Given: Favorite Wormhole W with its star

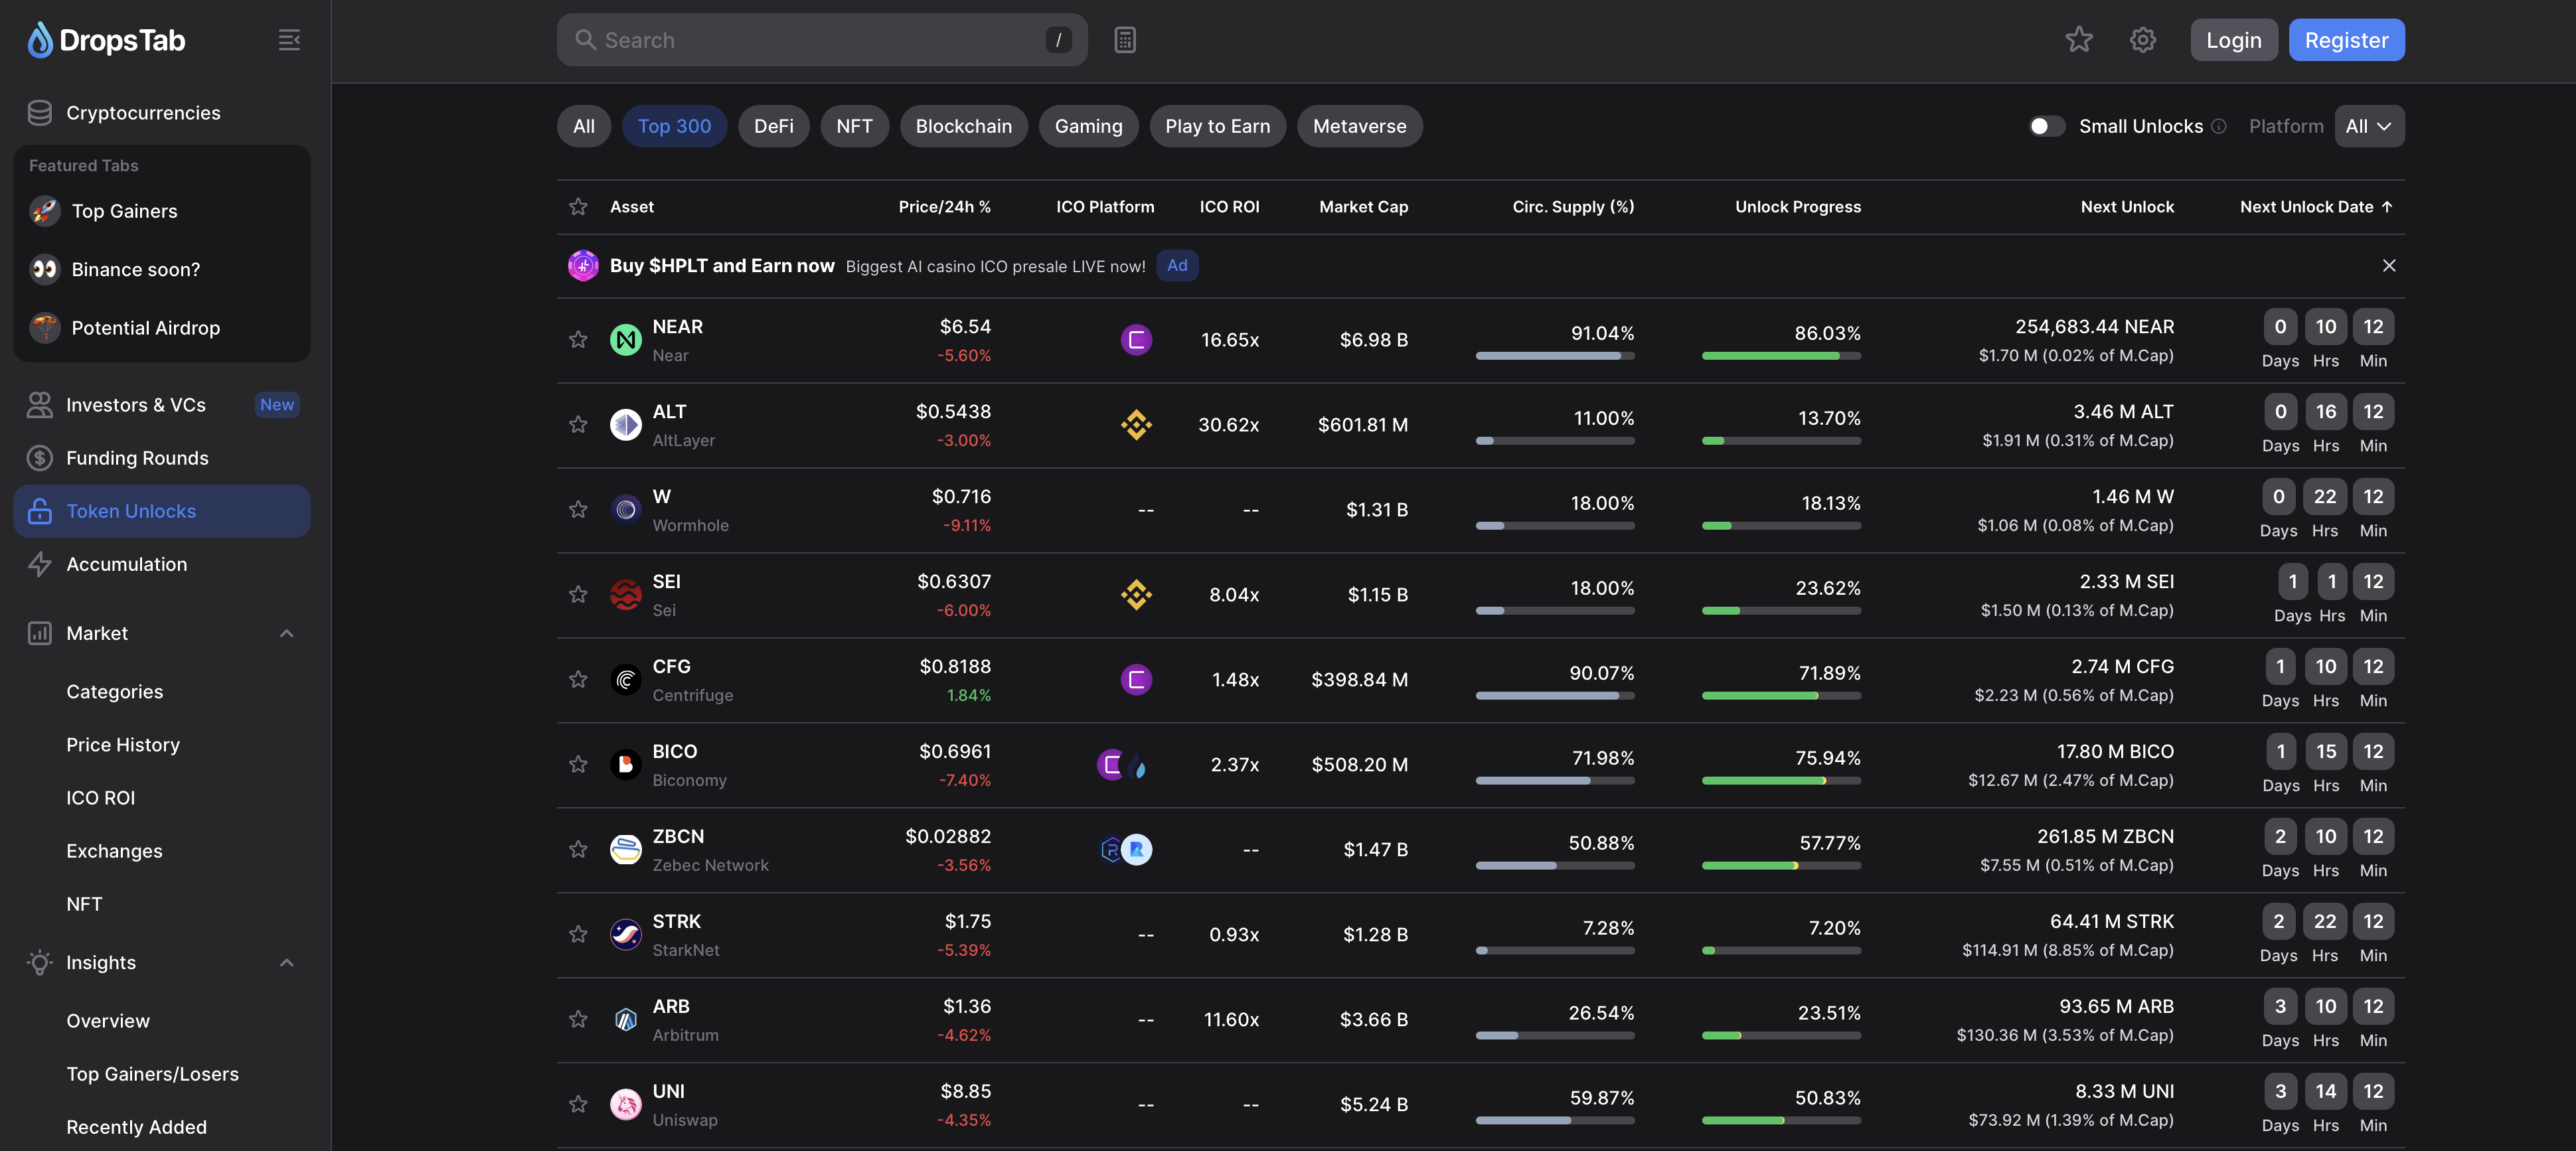Looking at the screenshot, I should click(x=578, y=510).
